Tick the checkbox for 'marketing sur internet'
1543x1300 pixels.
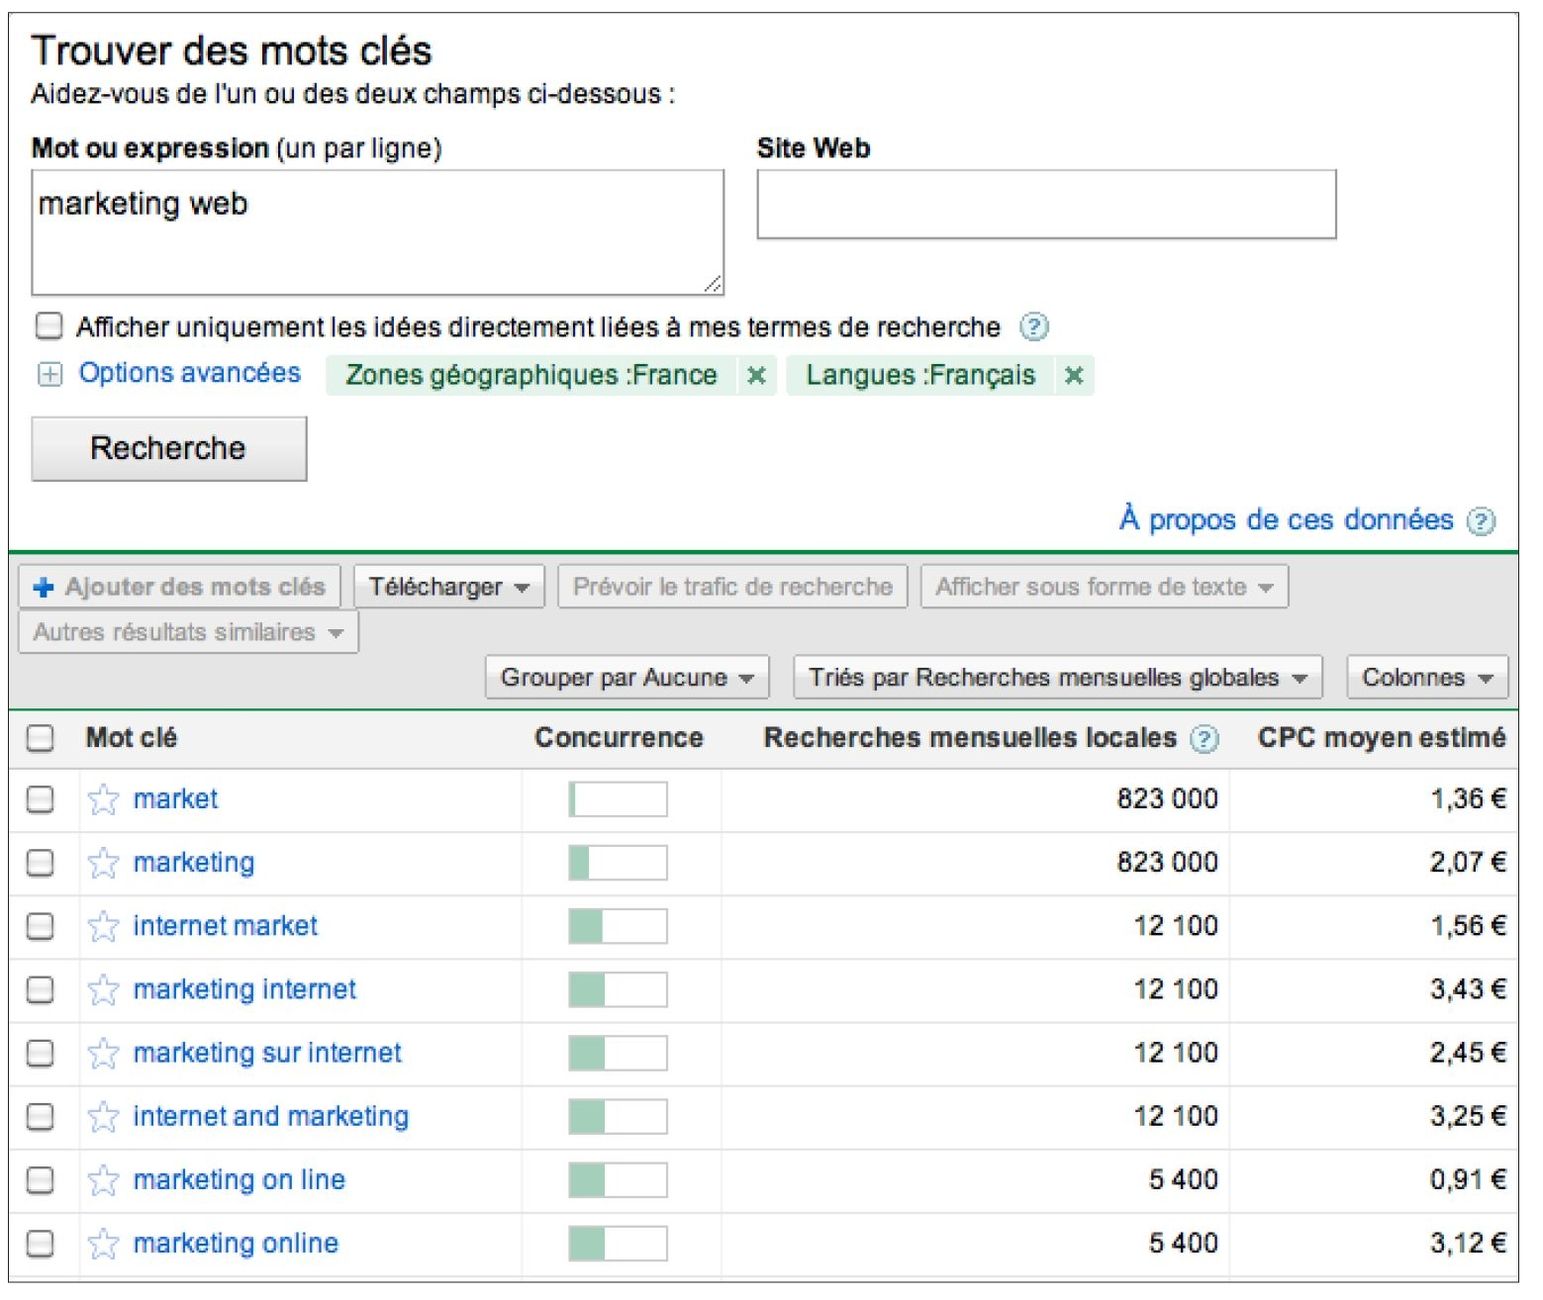coord(40,1053)
